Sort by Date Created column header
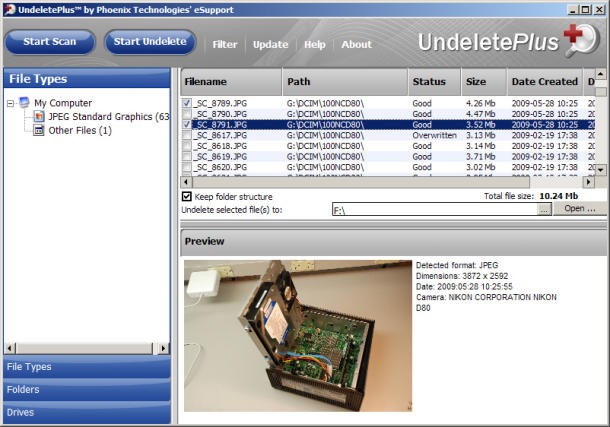The height and width of the screenshot is (427, 610). (x=545, y=82)
